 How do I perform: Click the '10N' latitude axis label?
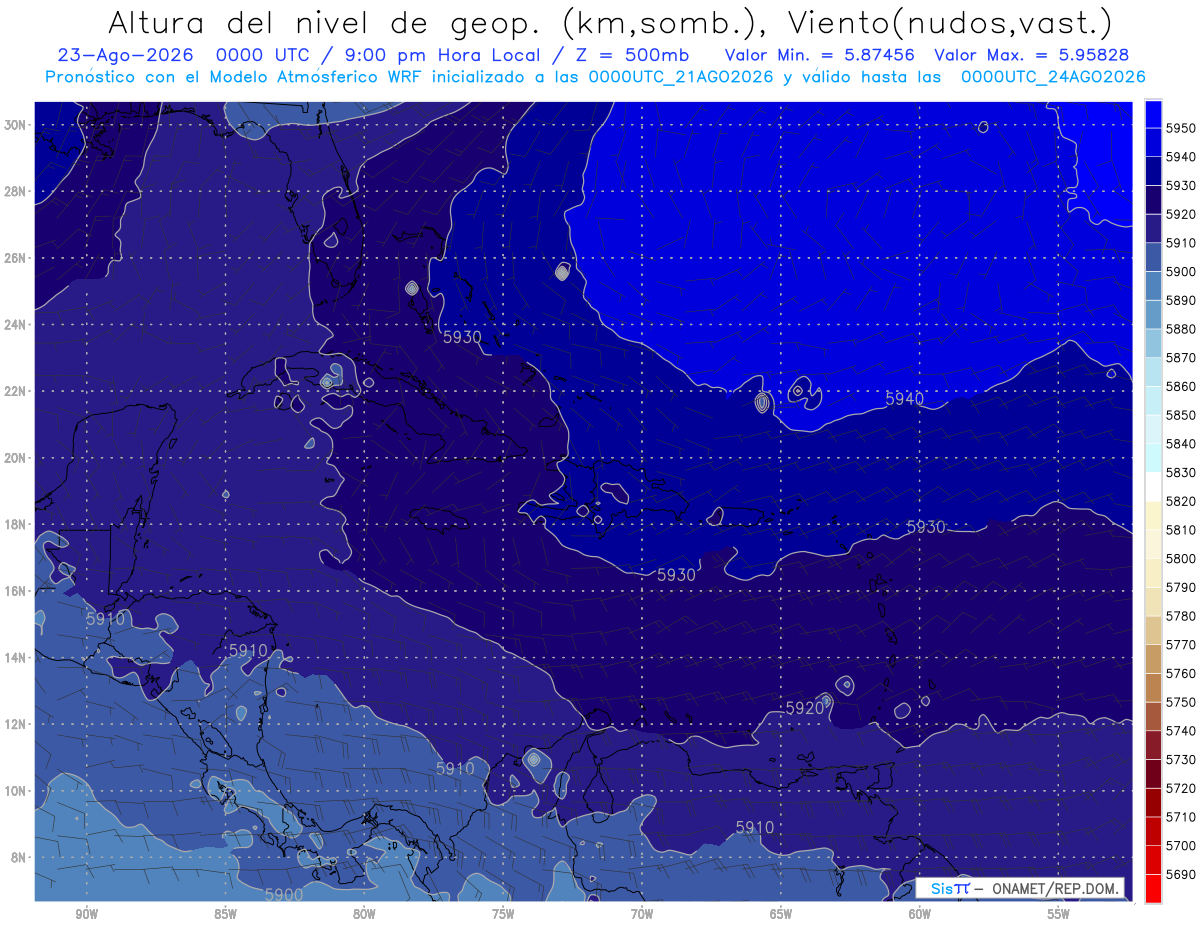point(14,791)
